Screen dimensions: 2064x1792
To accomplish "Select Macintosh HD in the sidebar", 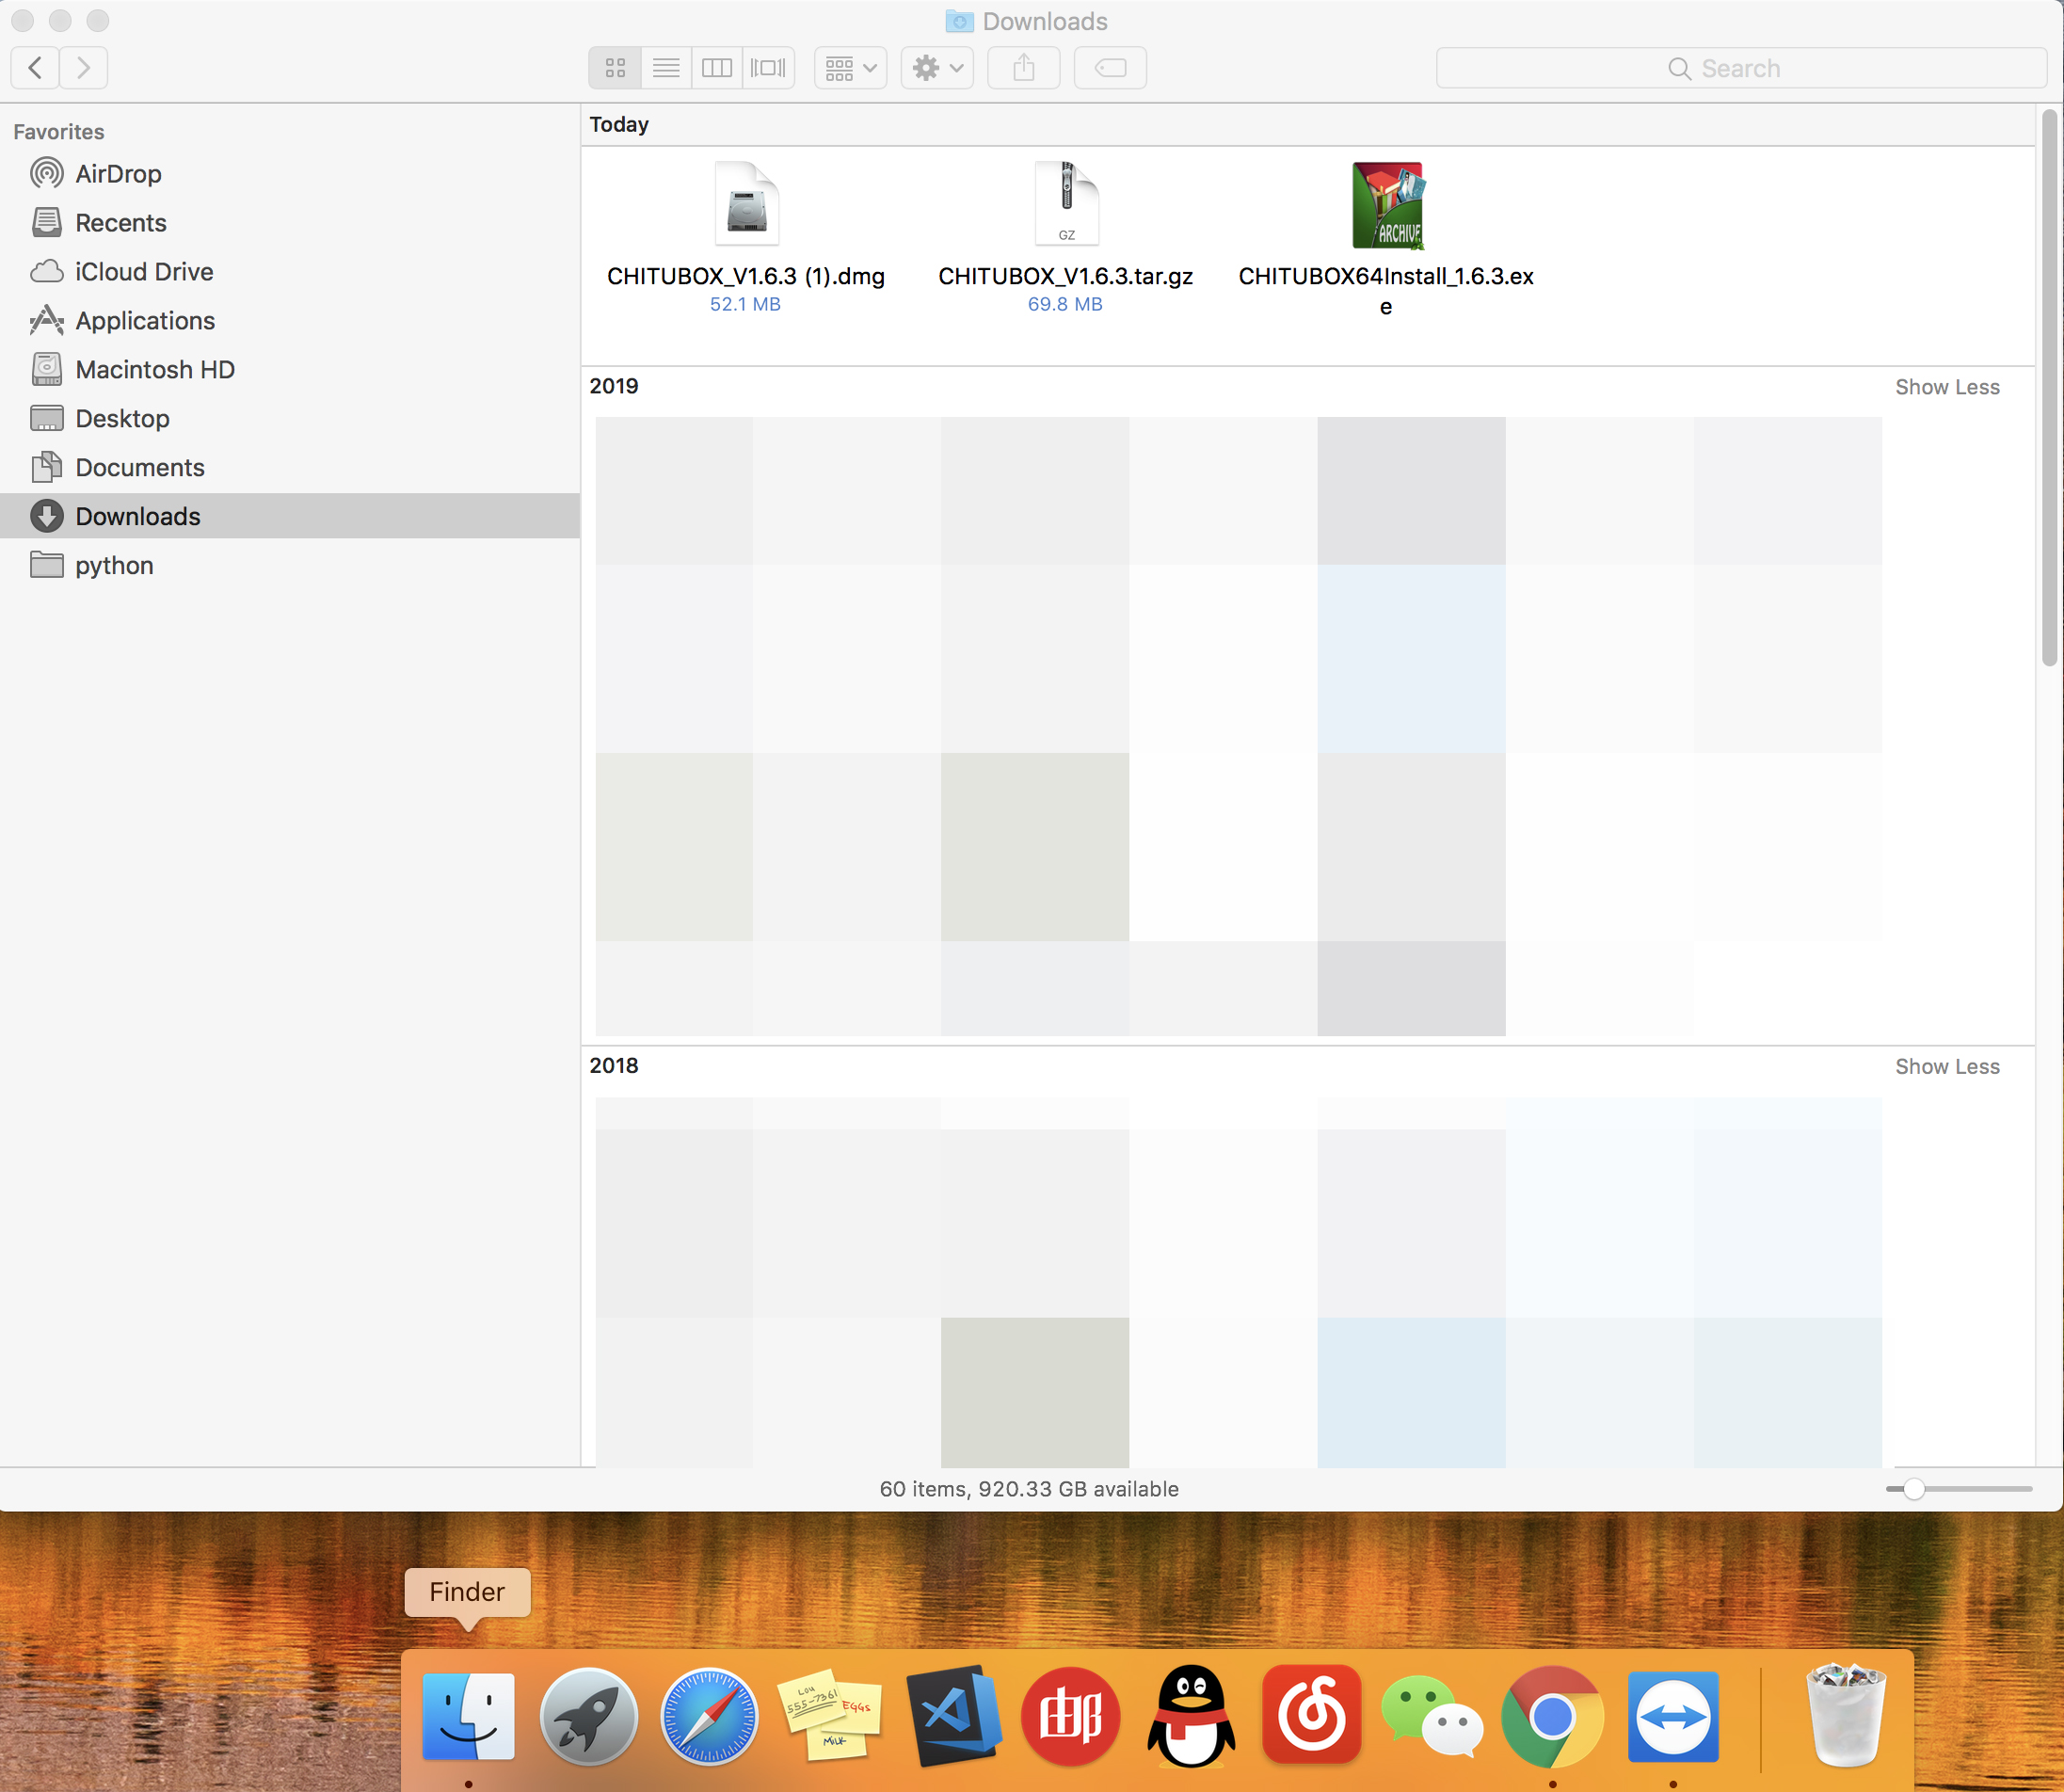I will [290, 370].
